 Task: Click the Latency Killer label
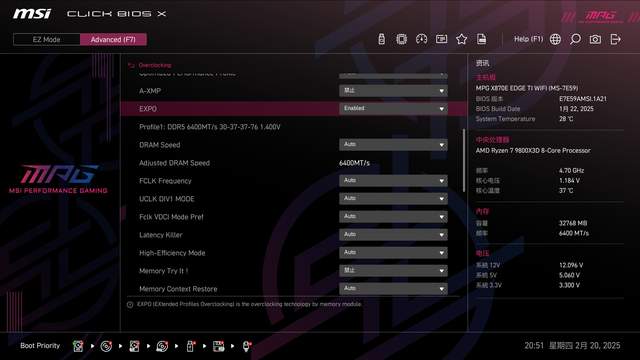click(x=161, y=235)
